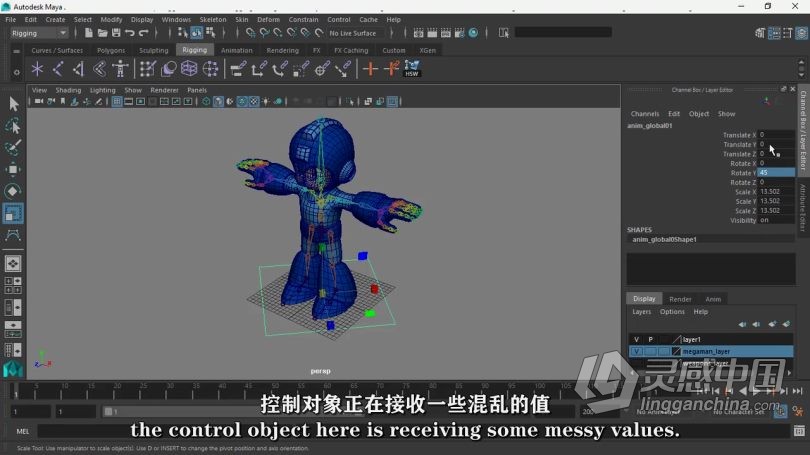810x455 pixels.
Task: Toggle the Channel Box sidebar tab icon
Action: (x=801, y=33)
